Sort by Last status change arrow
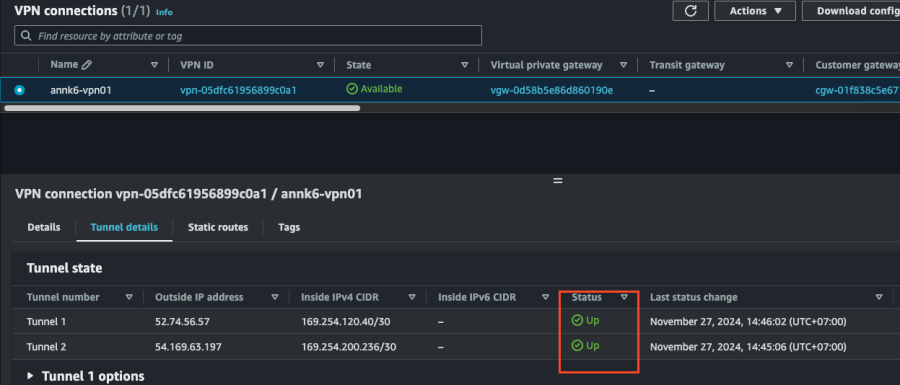Image resolution: width=900 pixels, height=385 pixels. click(x=879, y=297)
